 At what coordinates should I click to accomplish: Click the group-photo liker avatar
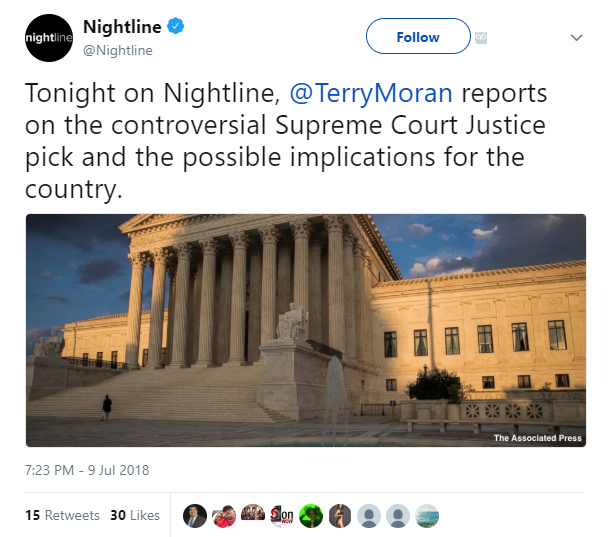coord(253,516)
